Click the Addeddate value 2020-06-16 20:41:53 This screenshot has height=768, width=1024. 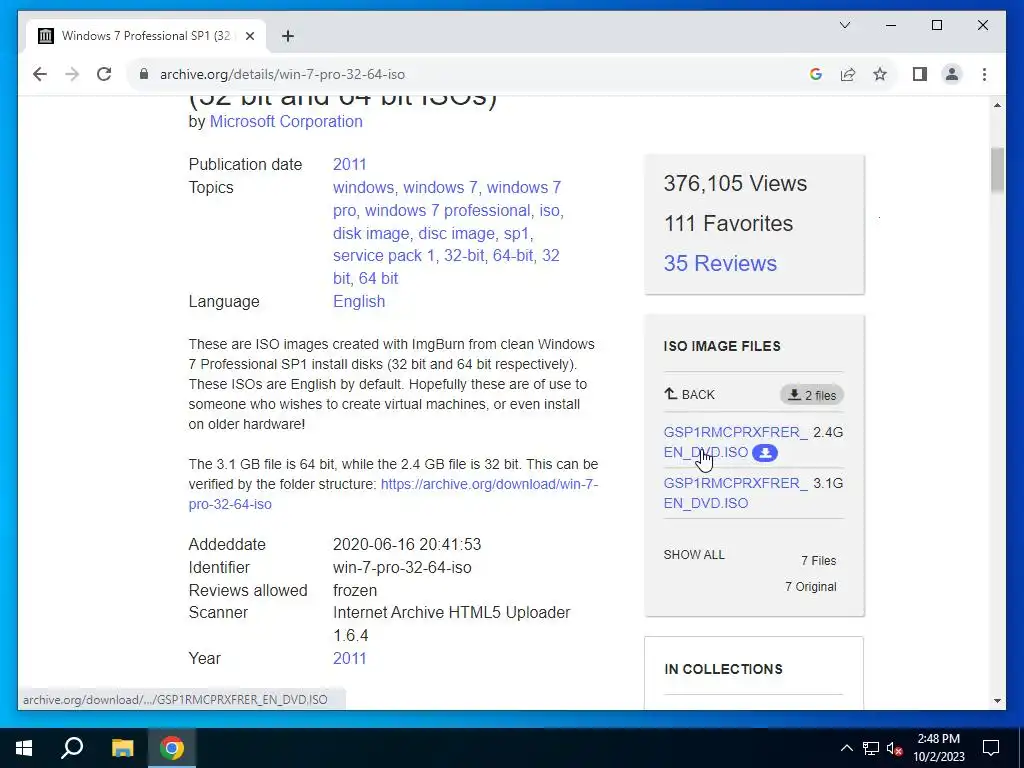point(407,545)
